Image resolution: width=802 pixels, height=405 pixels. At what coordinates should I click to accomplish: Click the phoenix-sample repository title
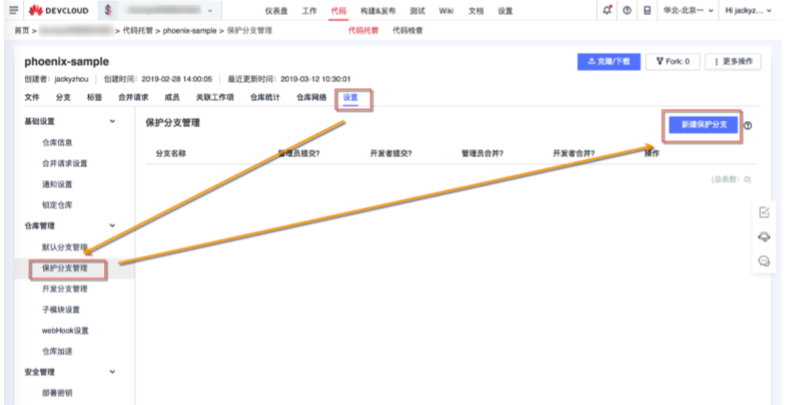(x=67, y=62)
